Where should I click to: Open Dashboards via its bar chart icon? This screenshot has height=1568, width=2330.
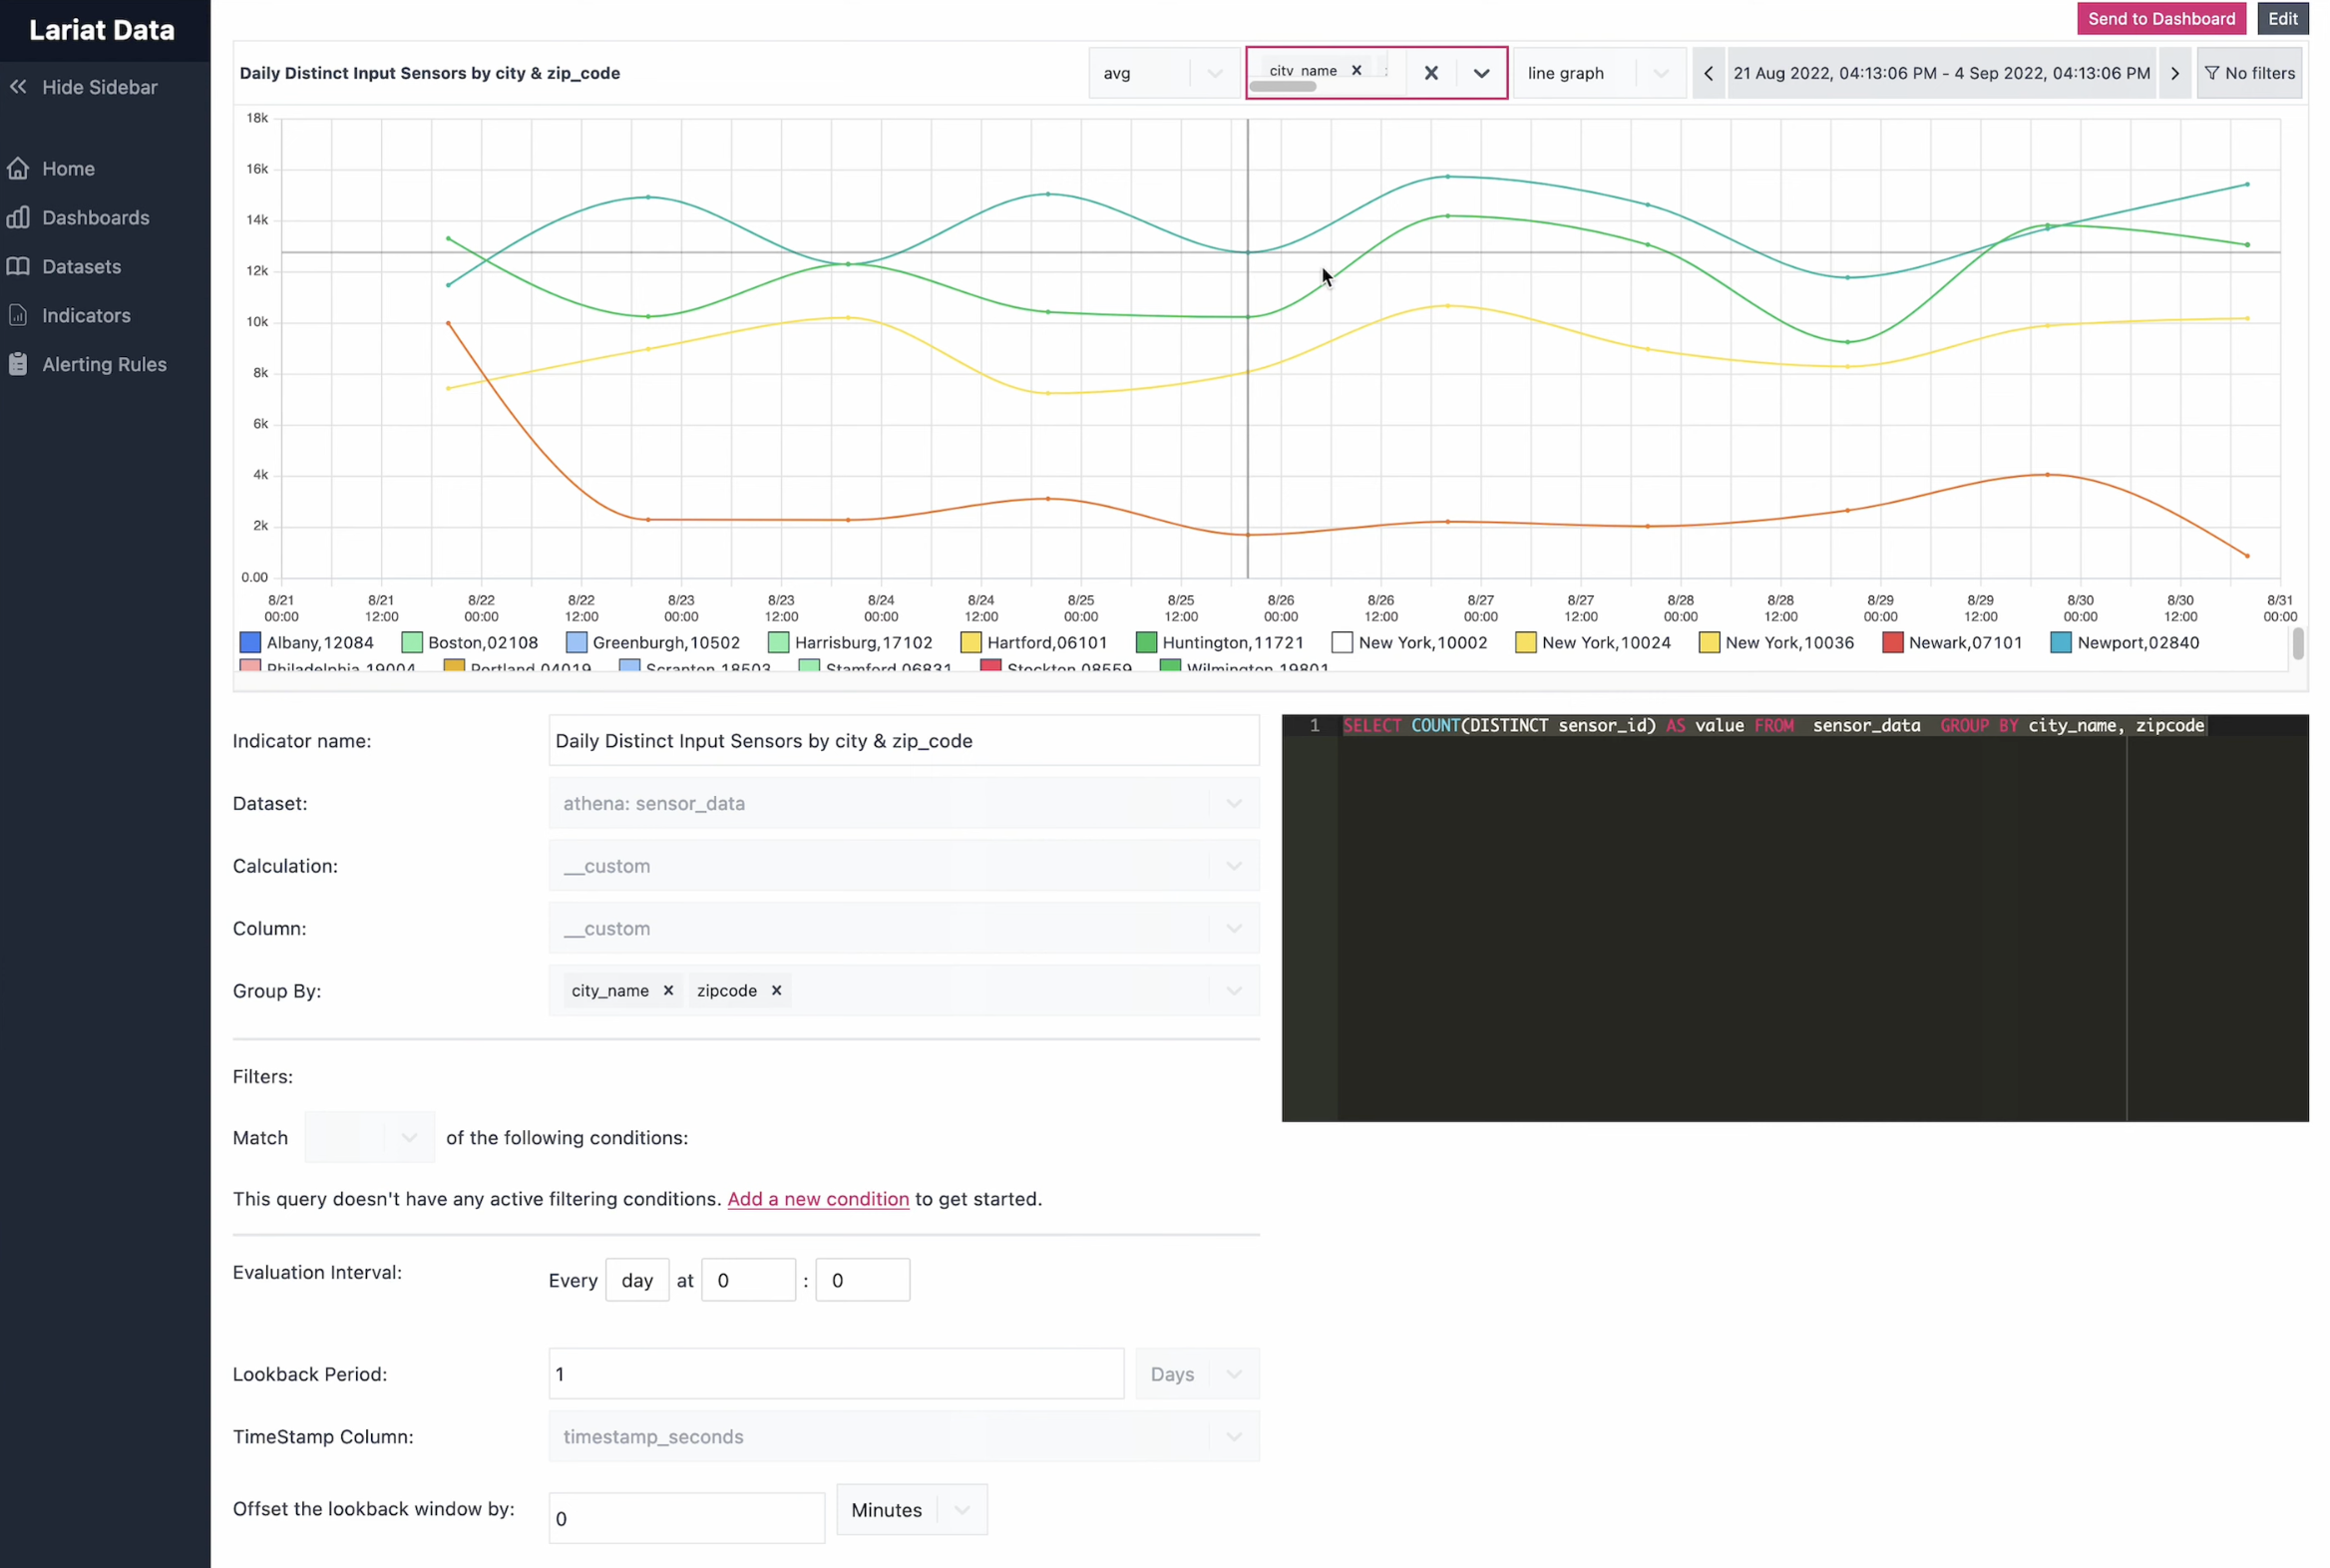[x=18, y=218]
